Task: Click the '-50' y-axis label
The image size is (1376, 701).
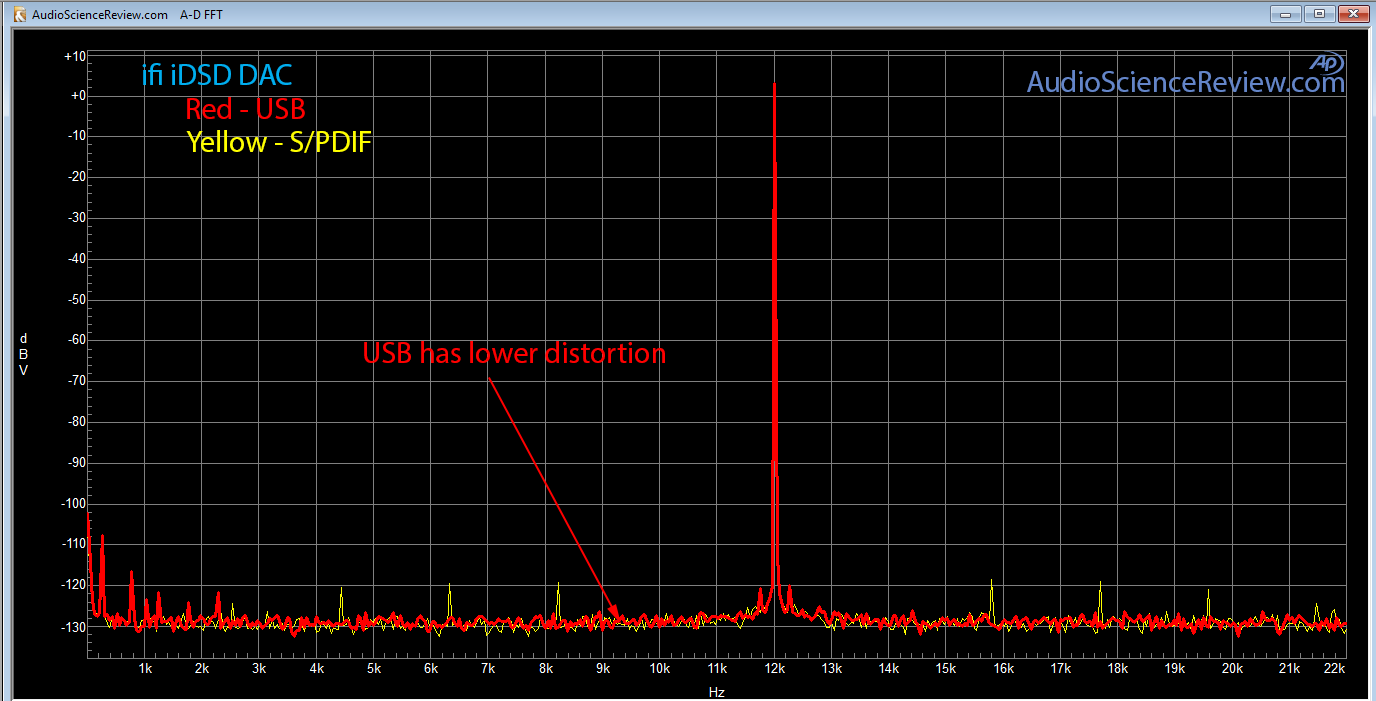Action: (75, 300)
